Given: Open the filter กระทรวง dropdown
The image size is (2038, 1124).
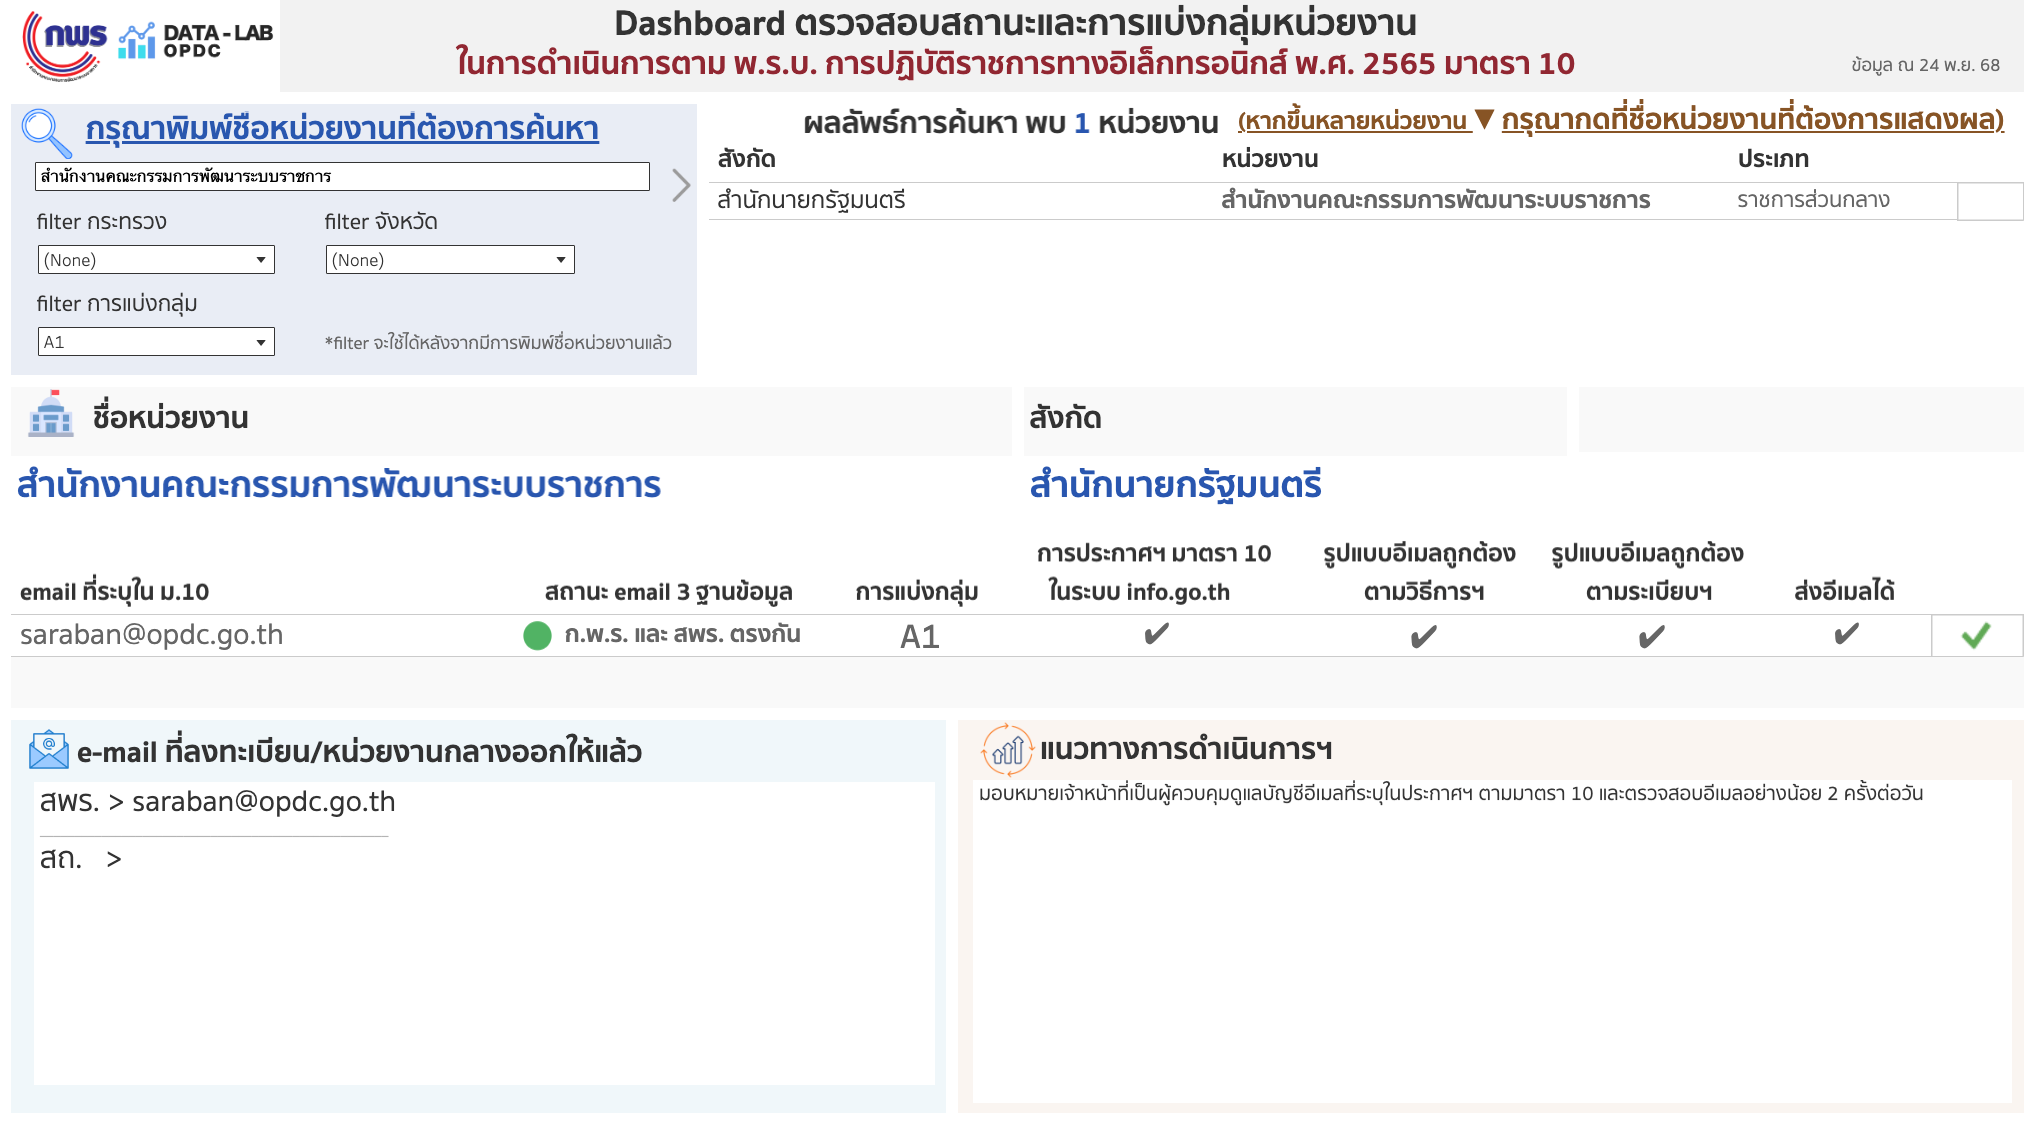Looking at the screenshot, I should [156, 260].
